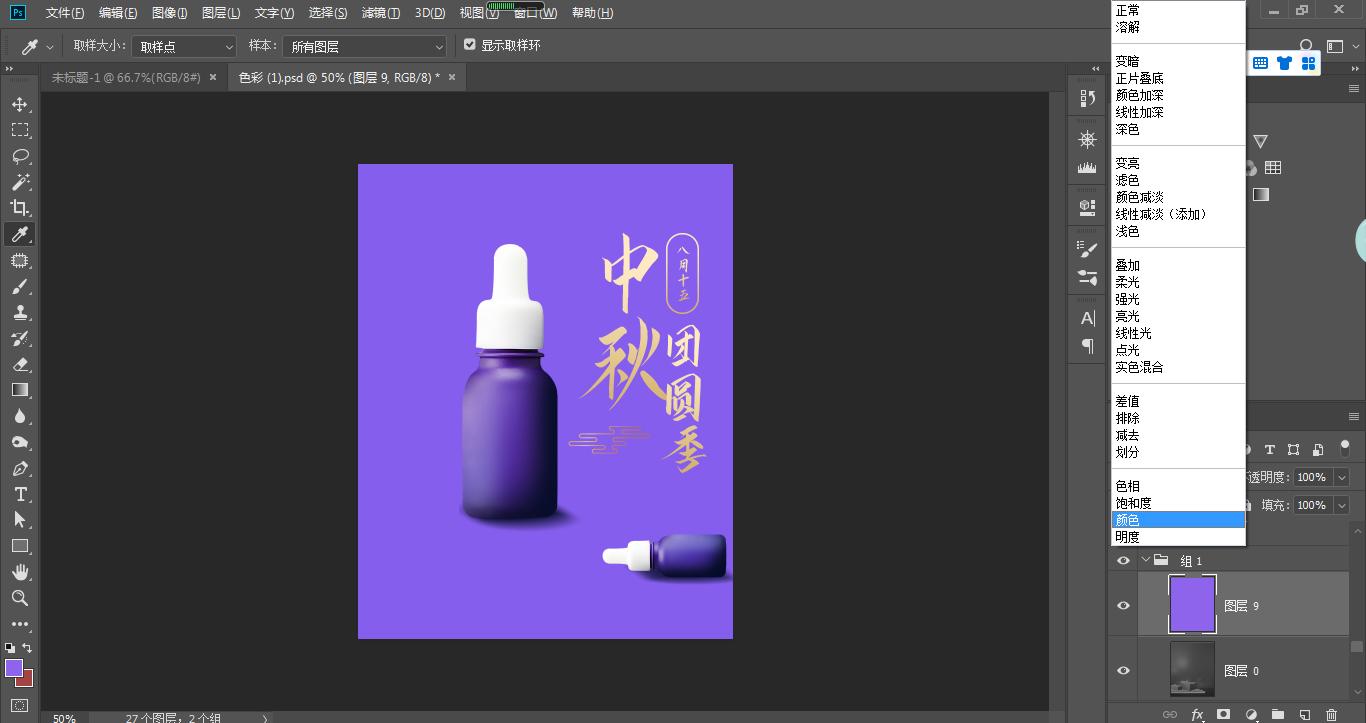The width and height of the screenshot is (1366, 723).
Task: Open the 滤镜 menu
Action: (381, 13)
